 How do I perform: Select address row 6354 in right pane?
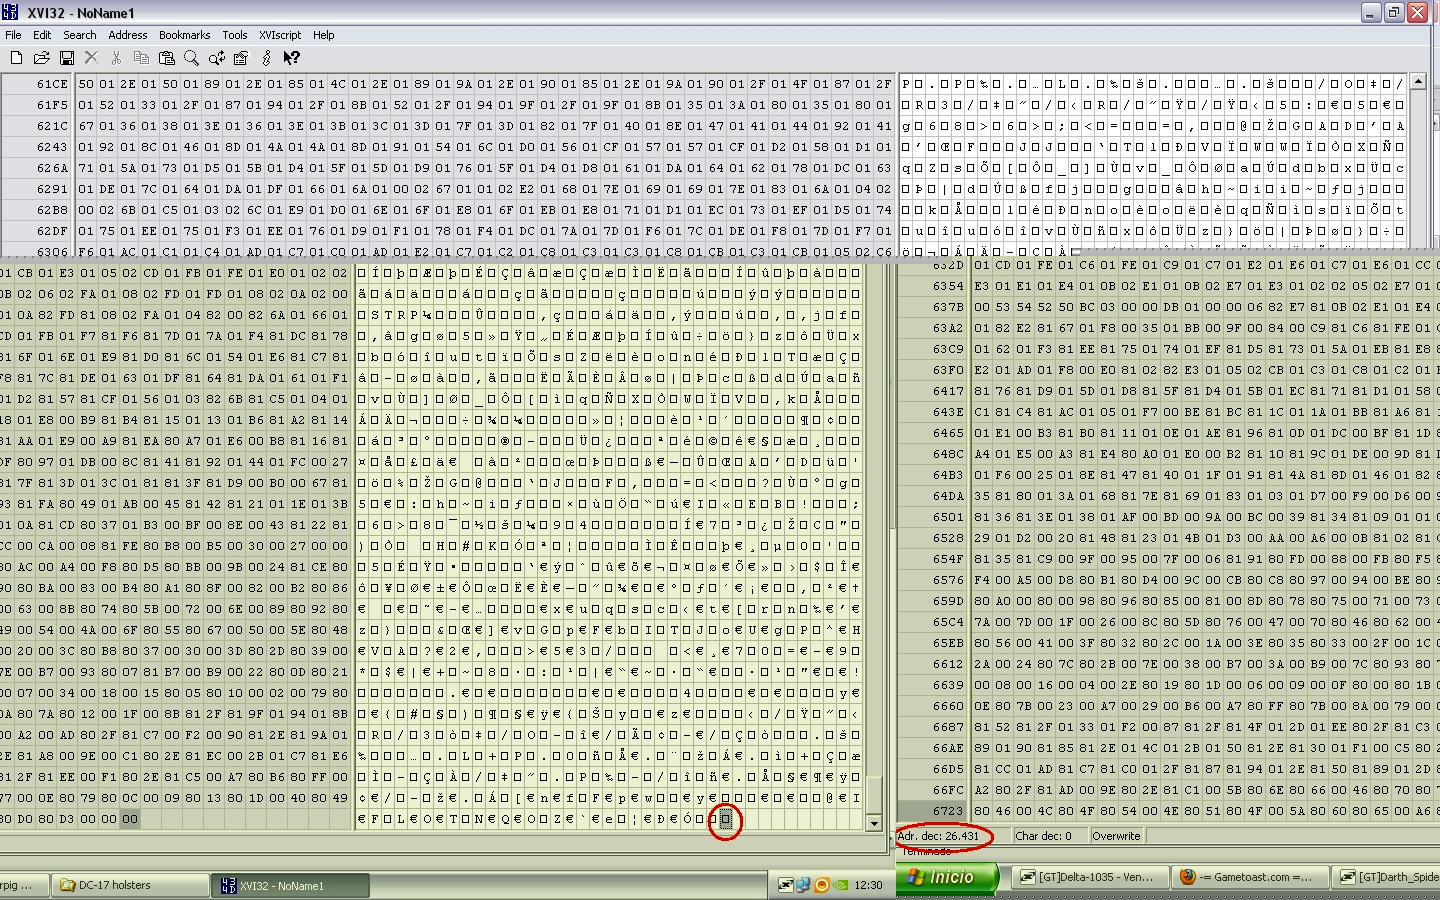[x=934, y=286]
